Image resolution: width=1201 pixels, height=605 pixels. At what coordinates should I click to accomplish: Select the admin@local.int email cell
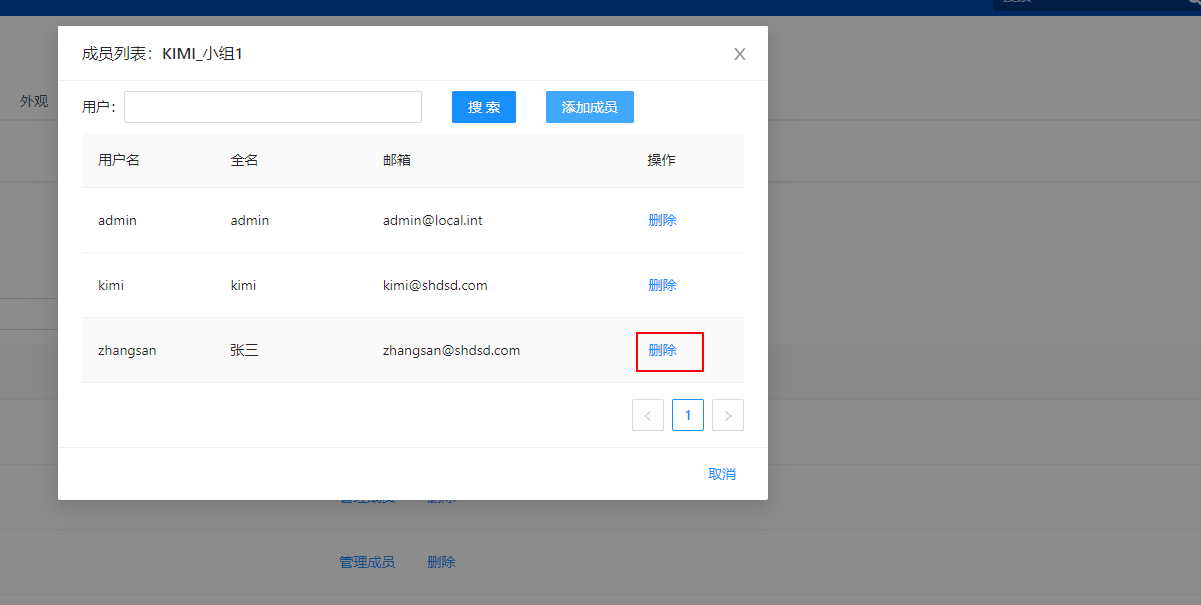(433, 220)
